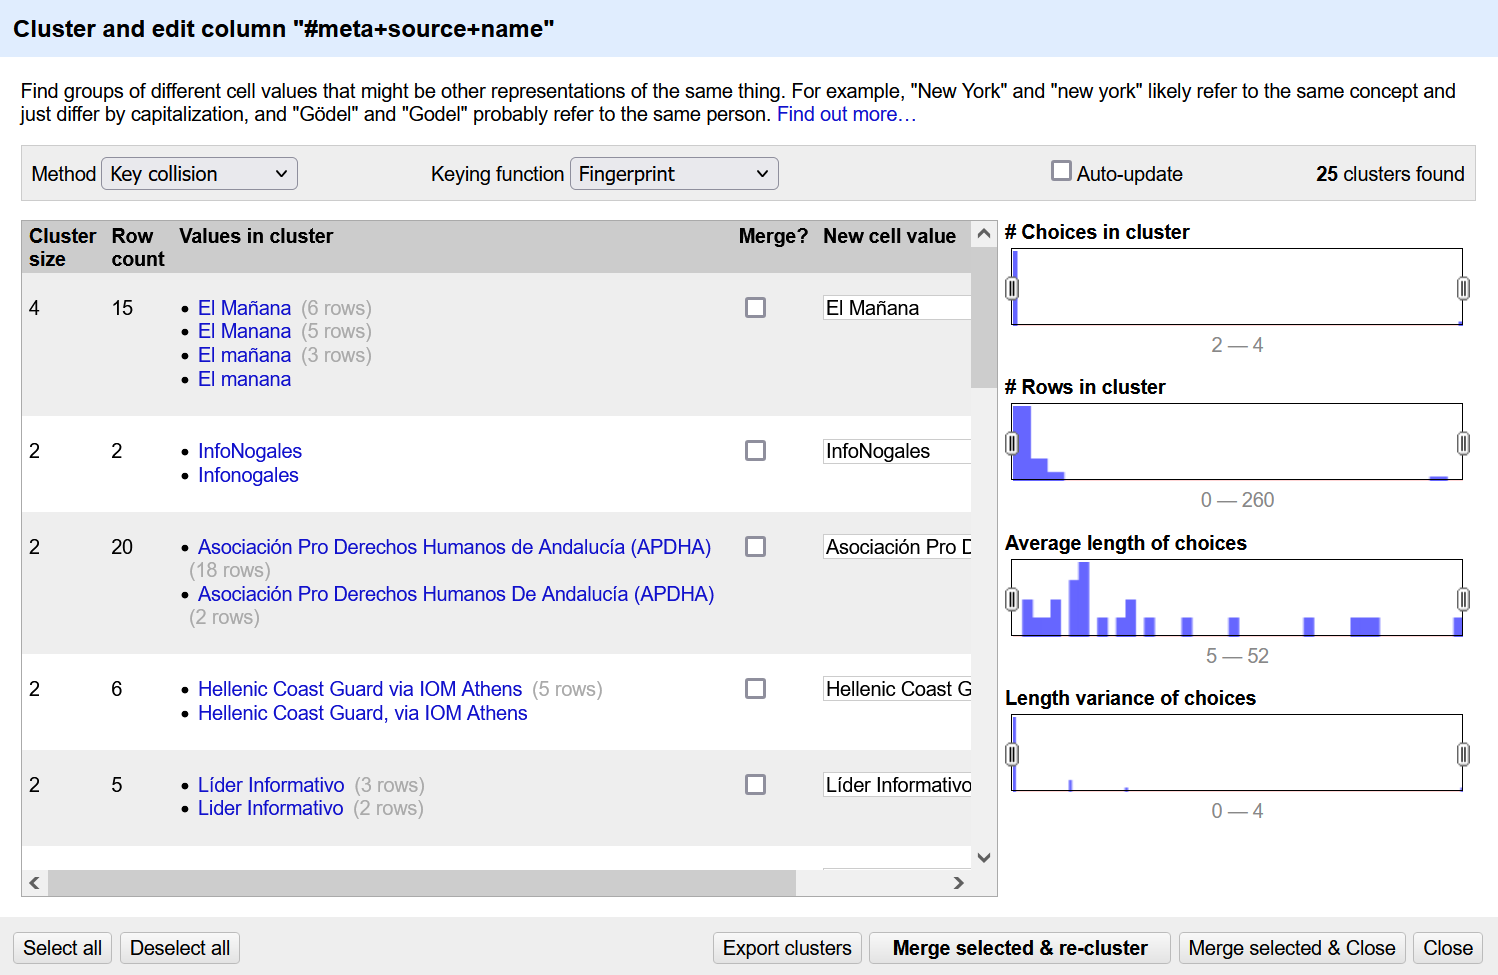Click the horizontal scroll right arrow
The width and height of the screenshot is (1498, 975).
tap(958, 883)
